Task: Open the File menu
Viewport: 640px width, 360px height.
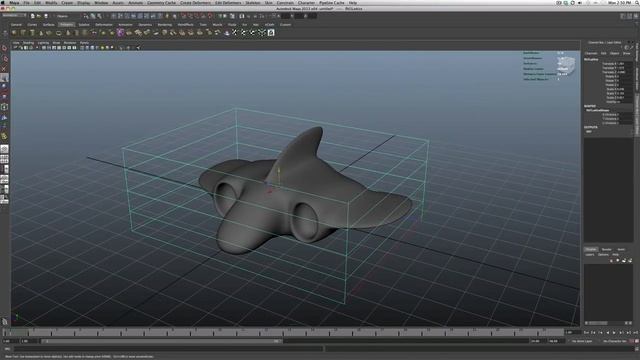Action: pyautogui.click(x=27, y=2)
